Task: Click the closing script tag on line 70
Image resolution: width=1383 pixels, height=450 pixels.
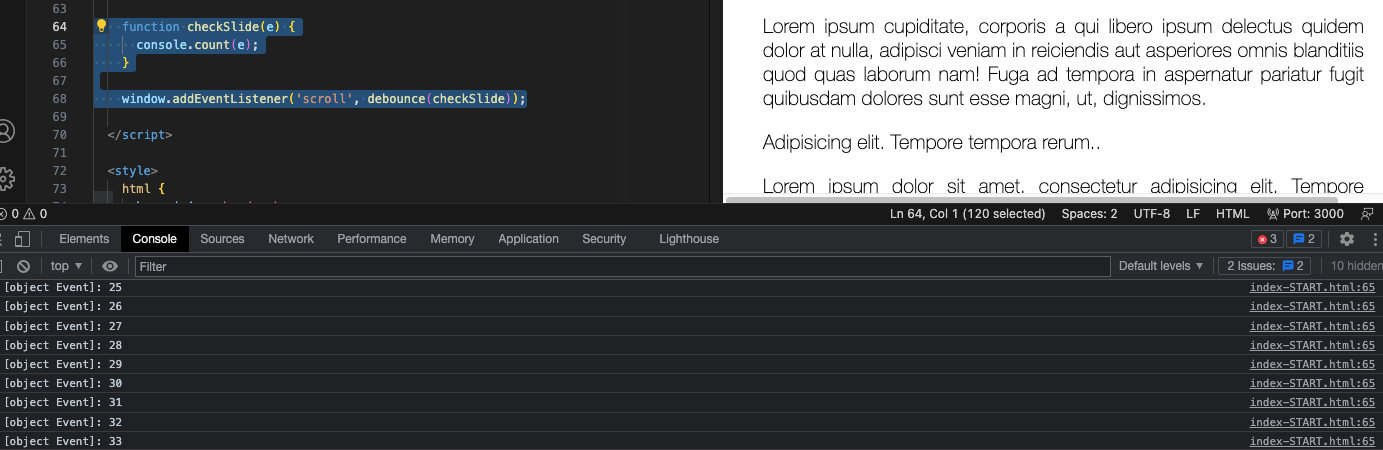Action: click(140, 135)
